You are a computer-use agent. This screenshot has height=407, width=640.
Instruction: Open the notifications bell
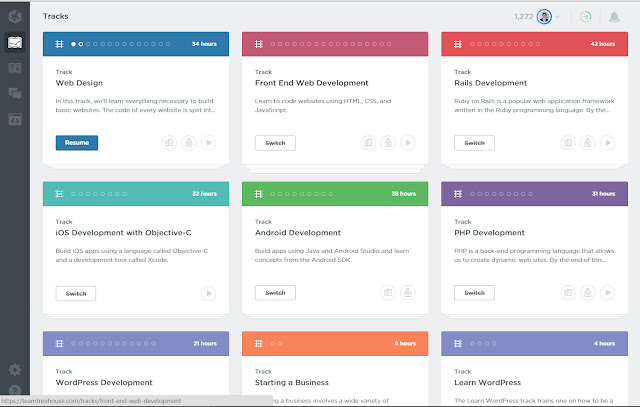pos(614,17)
